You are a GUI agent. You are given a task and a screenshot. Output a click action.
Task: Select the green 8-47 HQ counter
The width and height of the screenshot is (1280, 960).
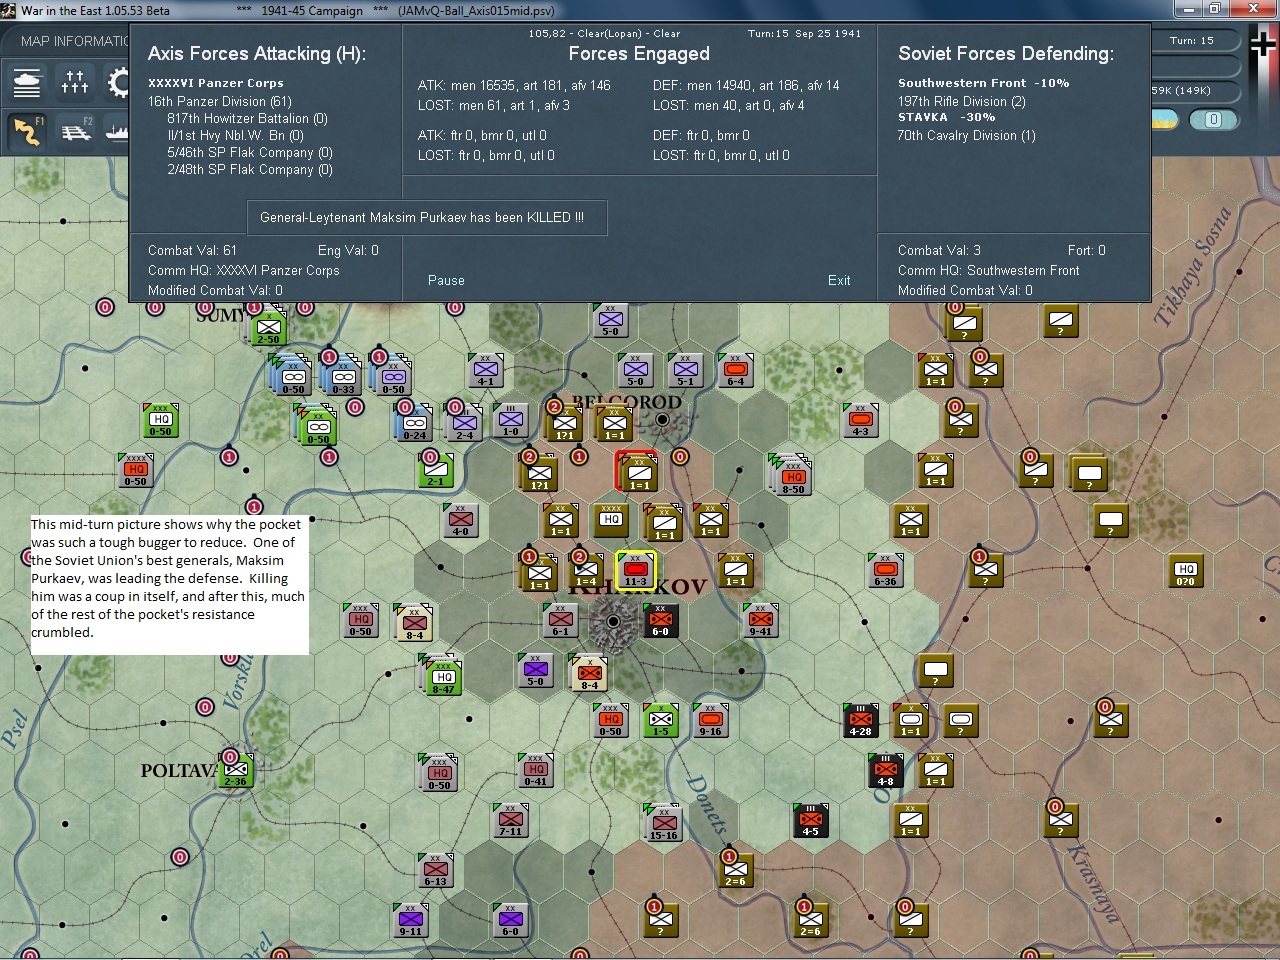(x=444, y=678)
